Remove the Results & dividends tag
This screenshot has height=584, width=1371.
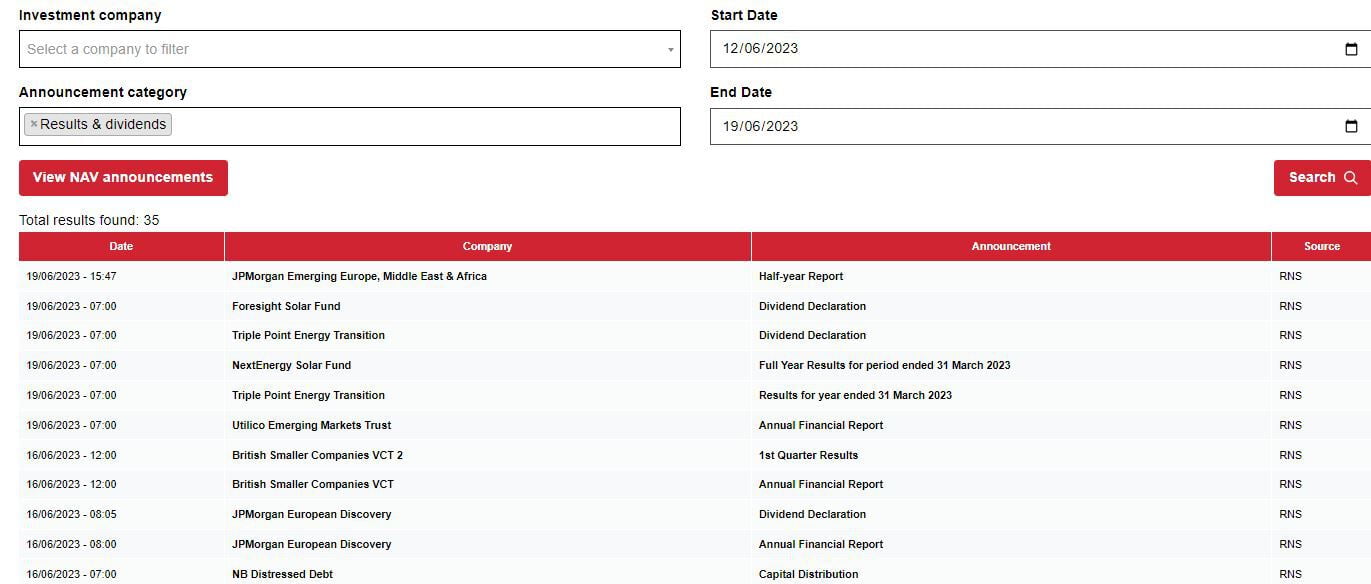point(33,124)
